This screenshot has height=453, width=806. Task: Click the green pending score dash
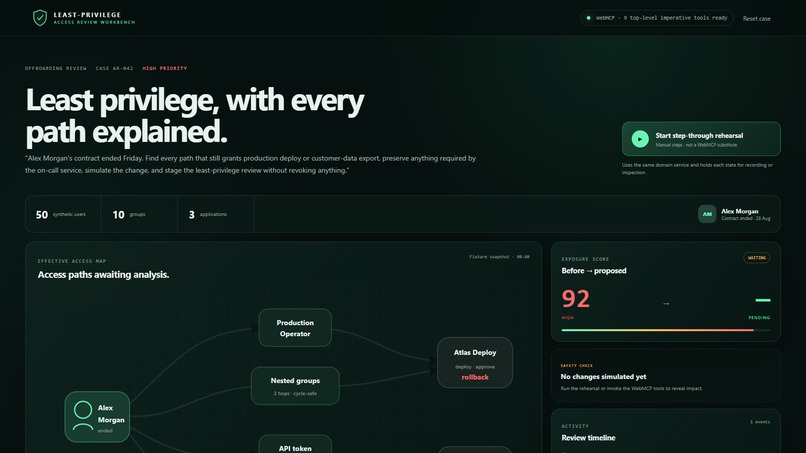(x=763, y=300)
